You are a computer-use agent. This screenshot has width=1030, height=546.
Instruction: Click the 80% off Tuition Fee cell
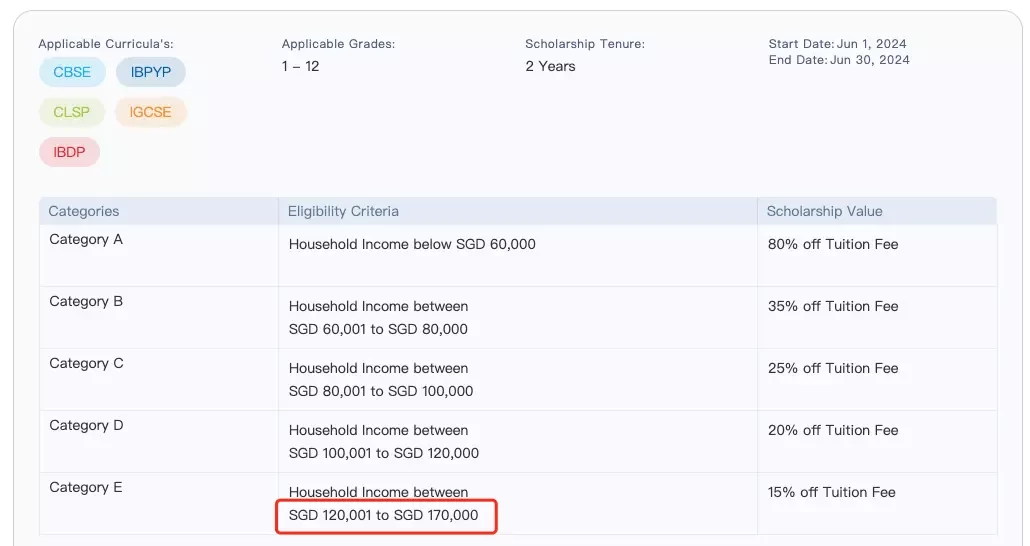pos(833,244)
